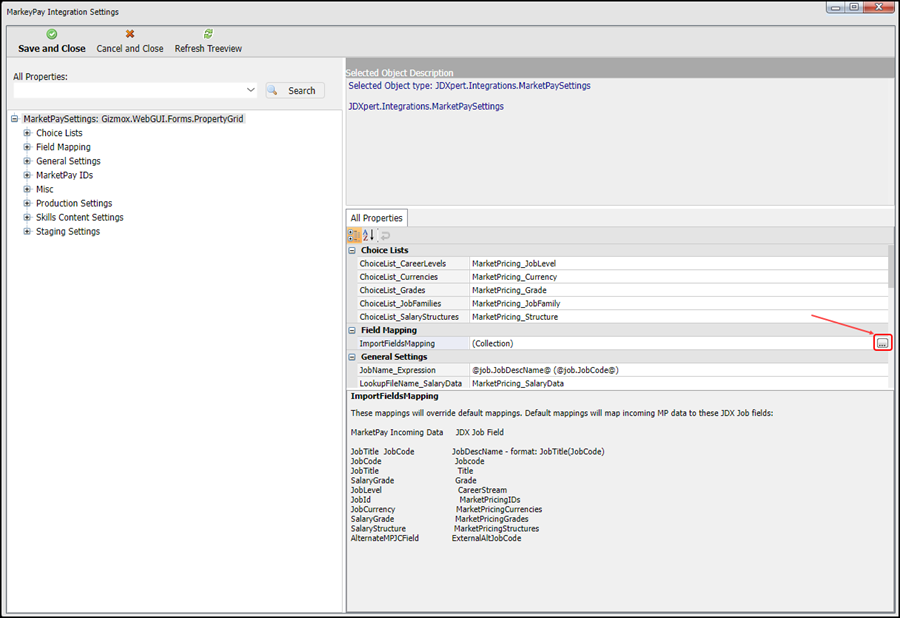
Task: Maximize the MarkeyPay Integration Settings window
Action: click(x=854, y=7)
